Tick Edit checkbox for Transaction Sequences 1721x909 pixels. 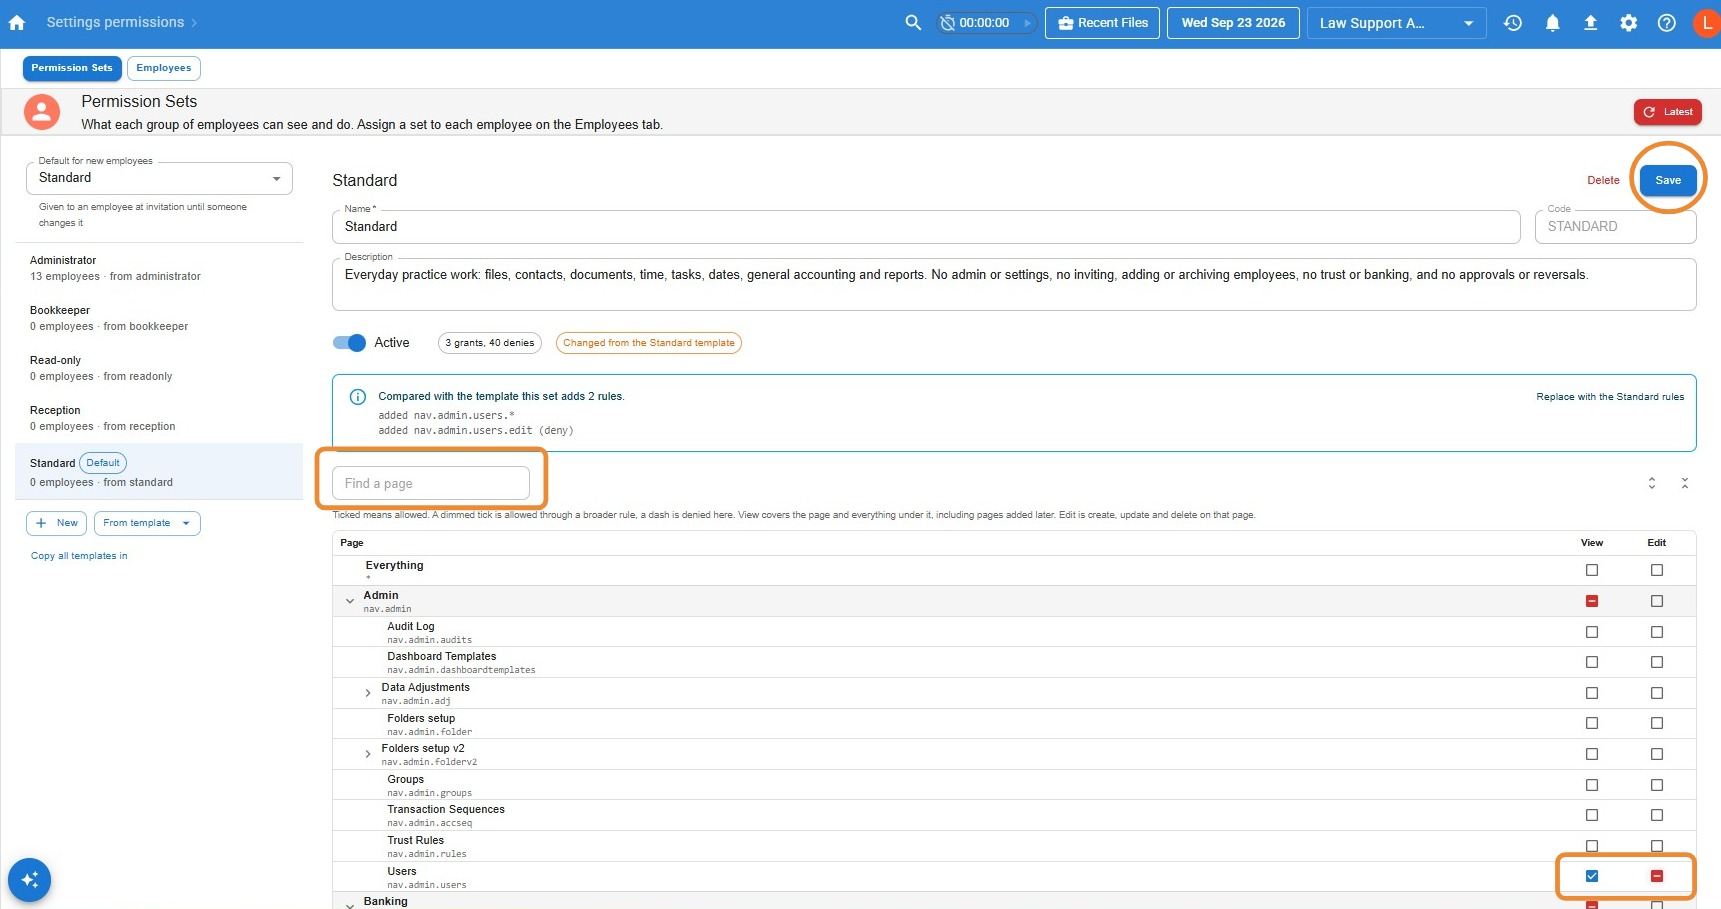(x=1657, y=815)
